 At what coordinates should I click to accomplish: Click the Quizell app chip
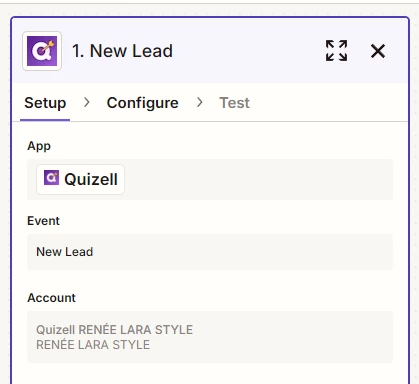tap(80, 179)
